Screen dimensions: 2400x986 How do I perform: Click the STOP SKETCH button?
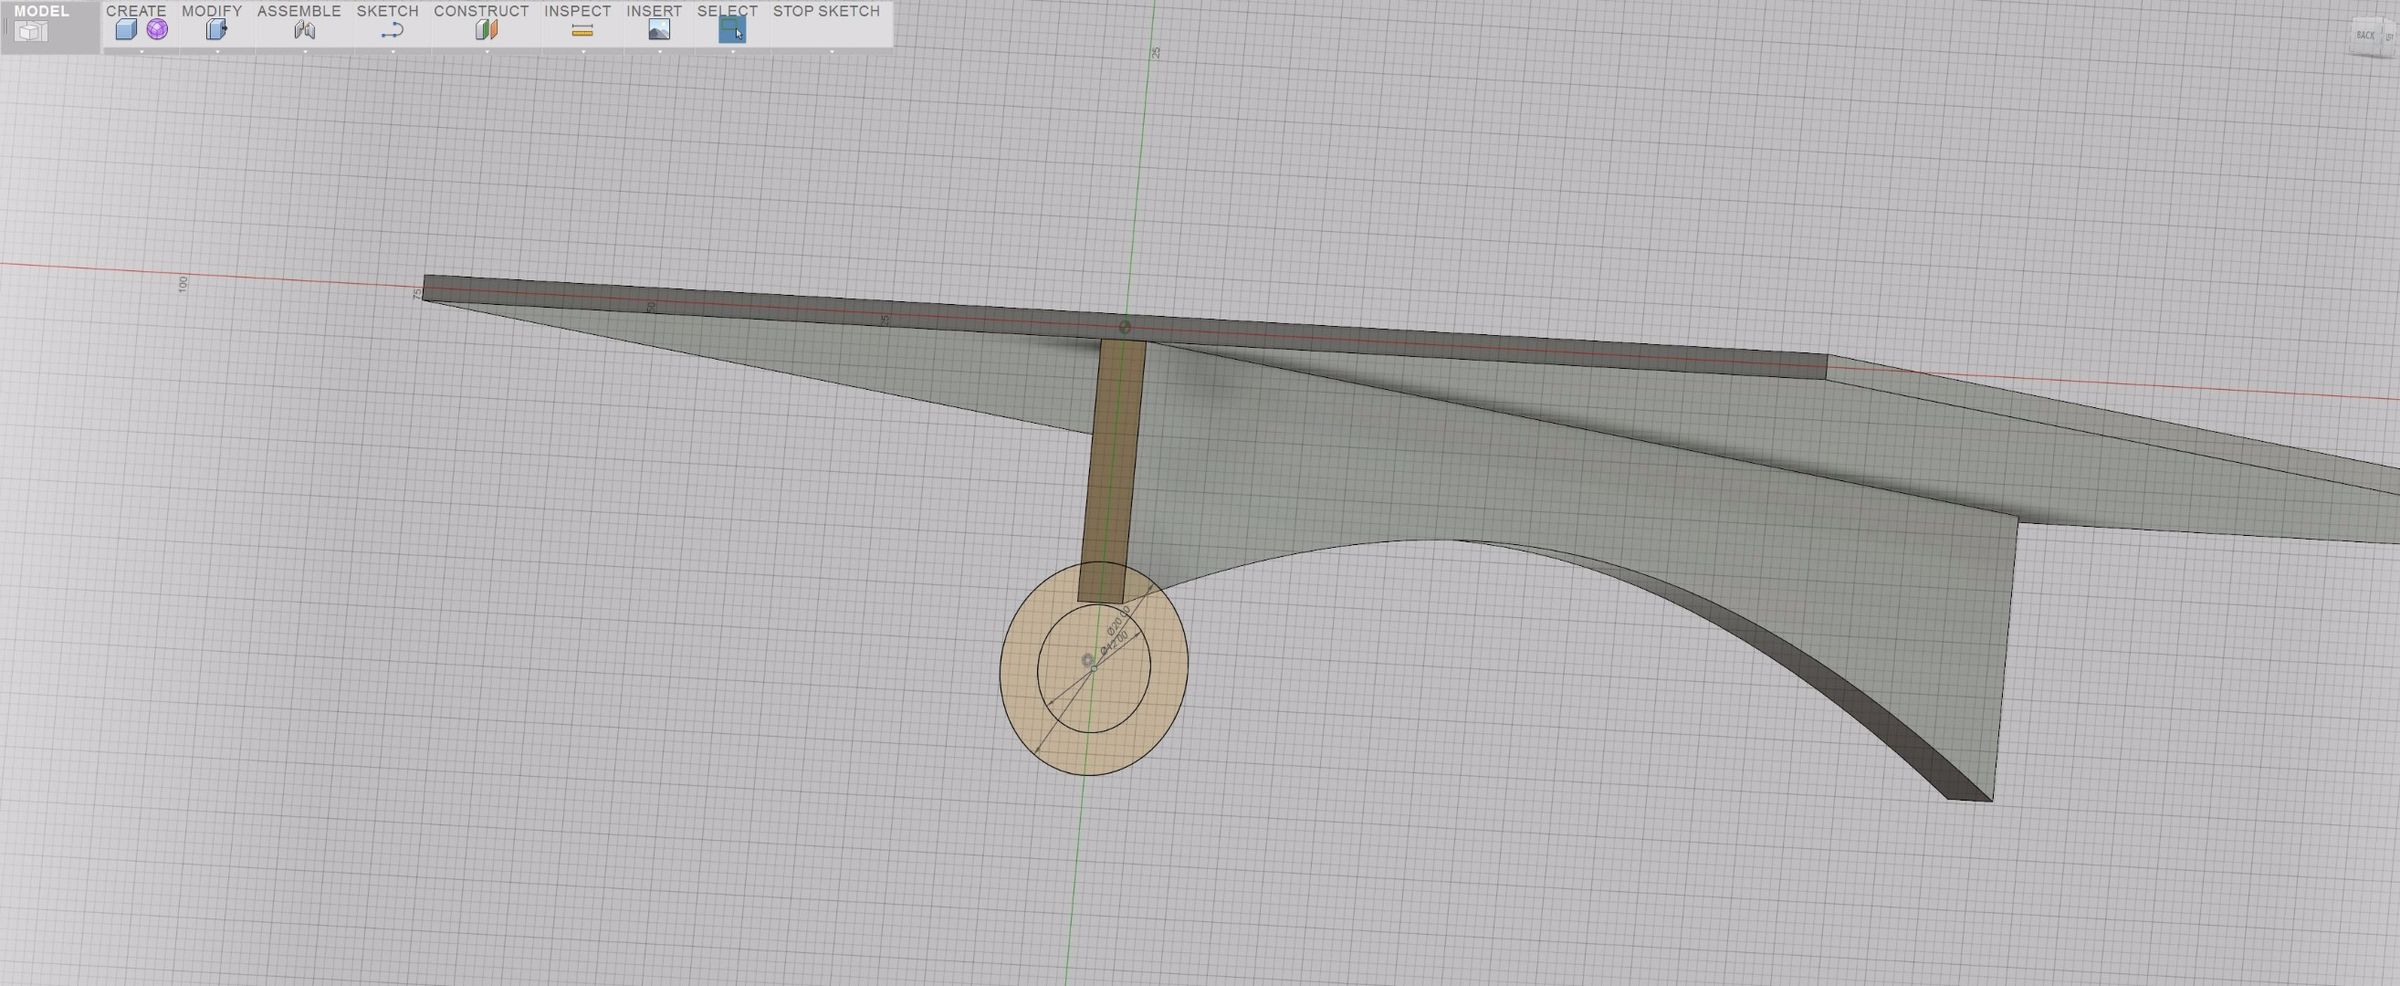point(825,11)
